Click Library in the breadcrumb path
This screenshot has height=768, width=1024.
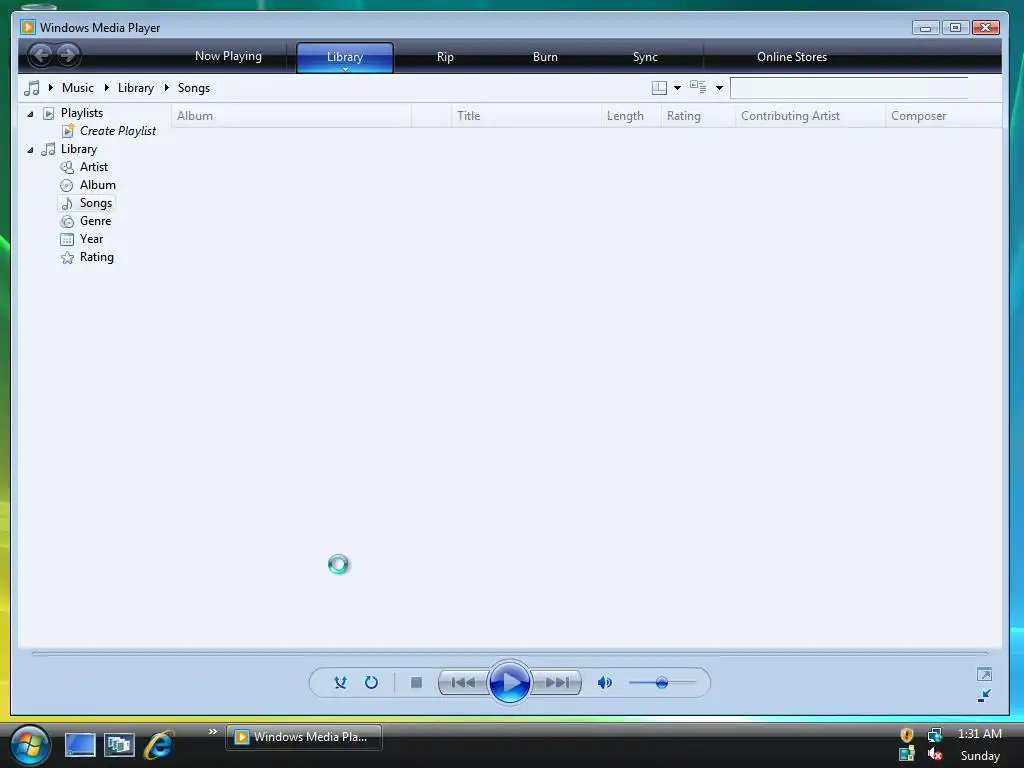[x=136, y=88]
